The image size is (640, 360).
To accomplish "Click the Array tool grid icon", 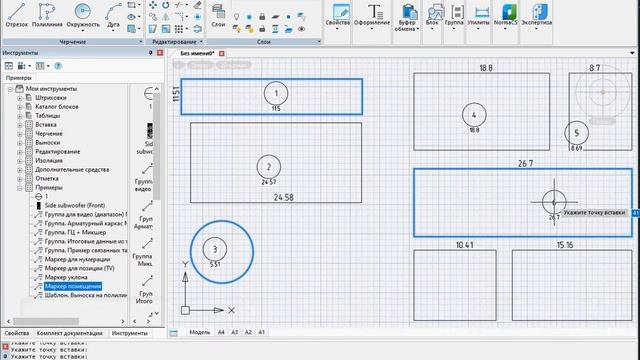I will (179, 29).
